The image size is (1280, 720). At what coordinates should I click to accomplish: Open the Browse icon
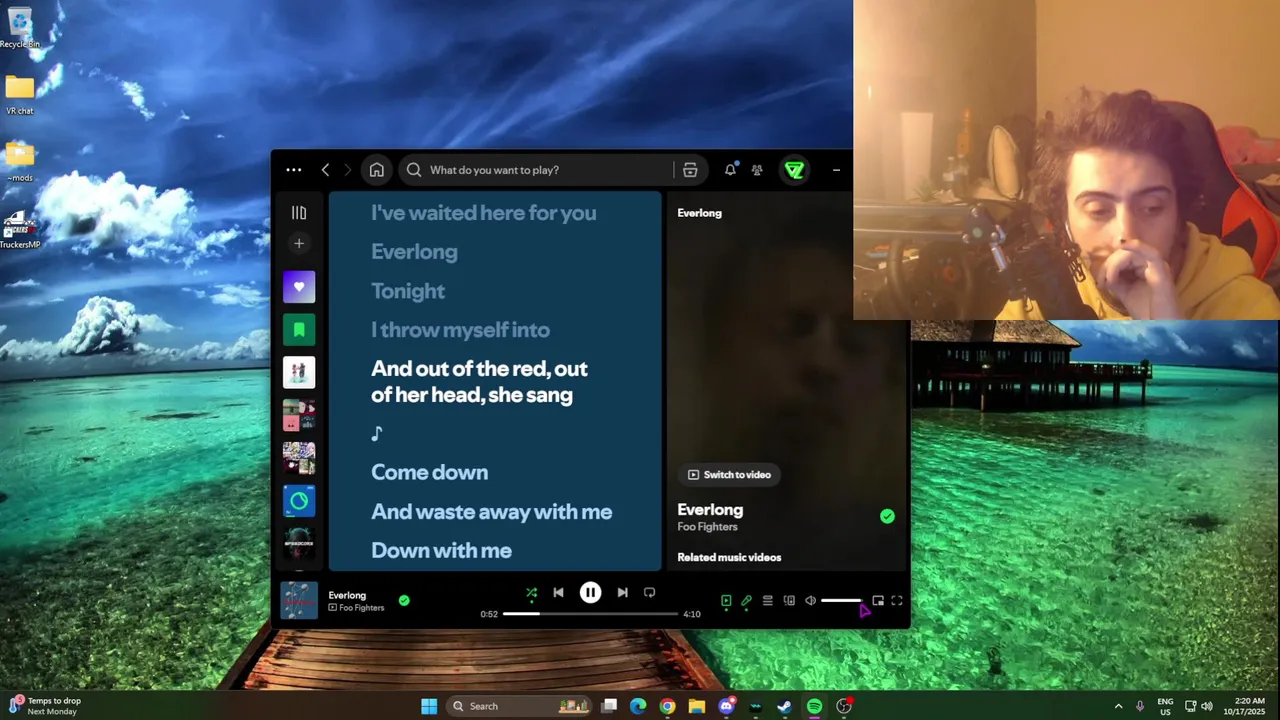[690, 170]
